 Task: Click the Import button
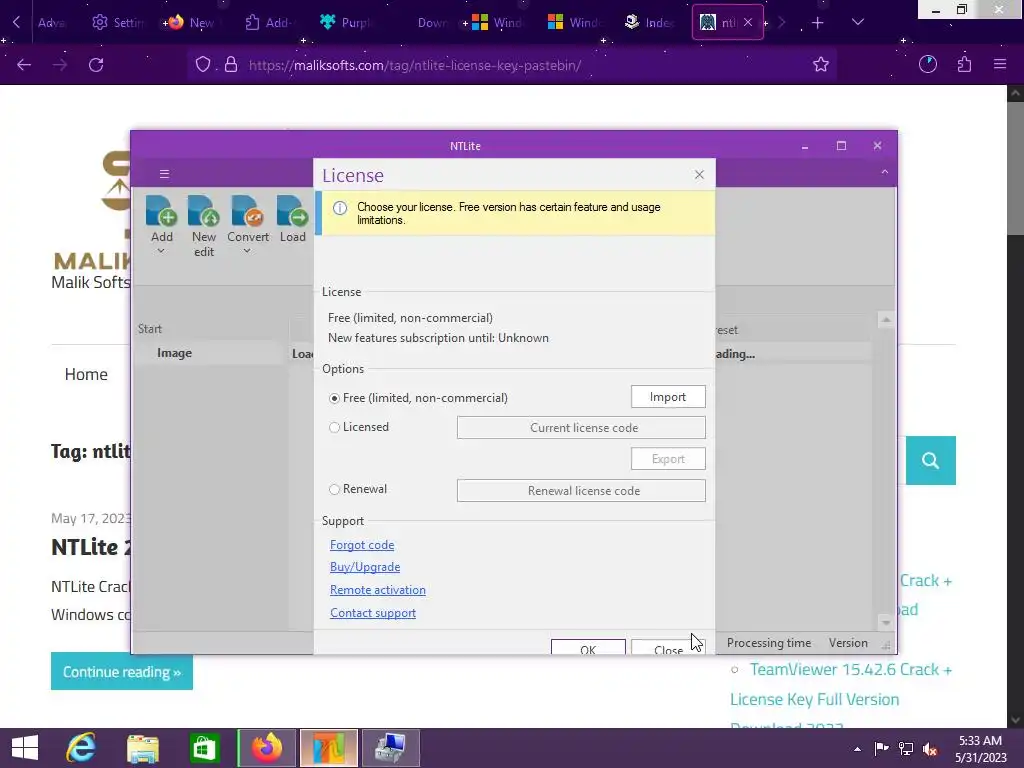tap(668, 396)
